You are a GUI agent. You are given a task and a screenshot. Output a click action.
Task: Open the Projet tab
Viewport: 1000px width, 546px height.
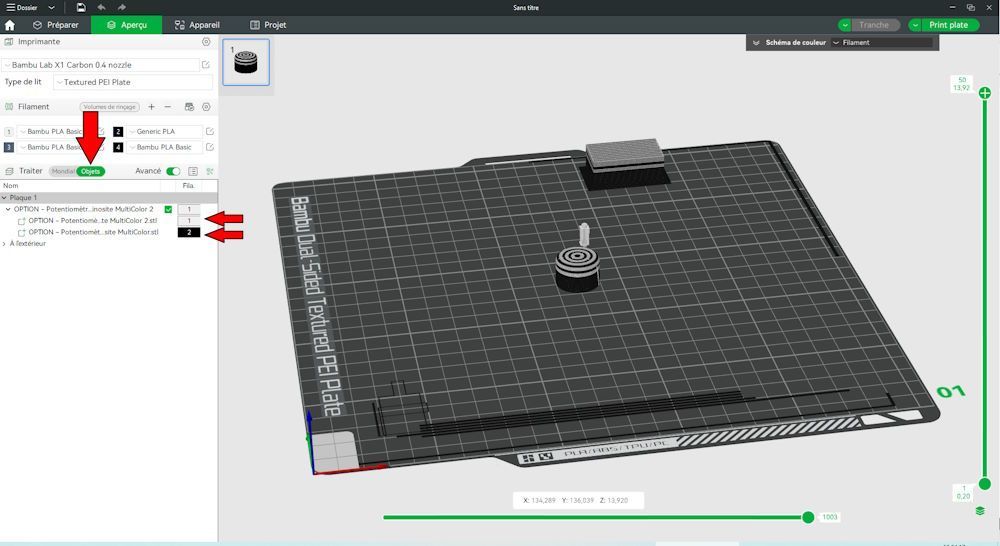(x=268, y=25)
